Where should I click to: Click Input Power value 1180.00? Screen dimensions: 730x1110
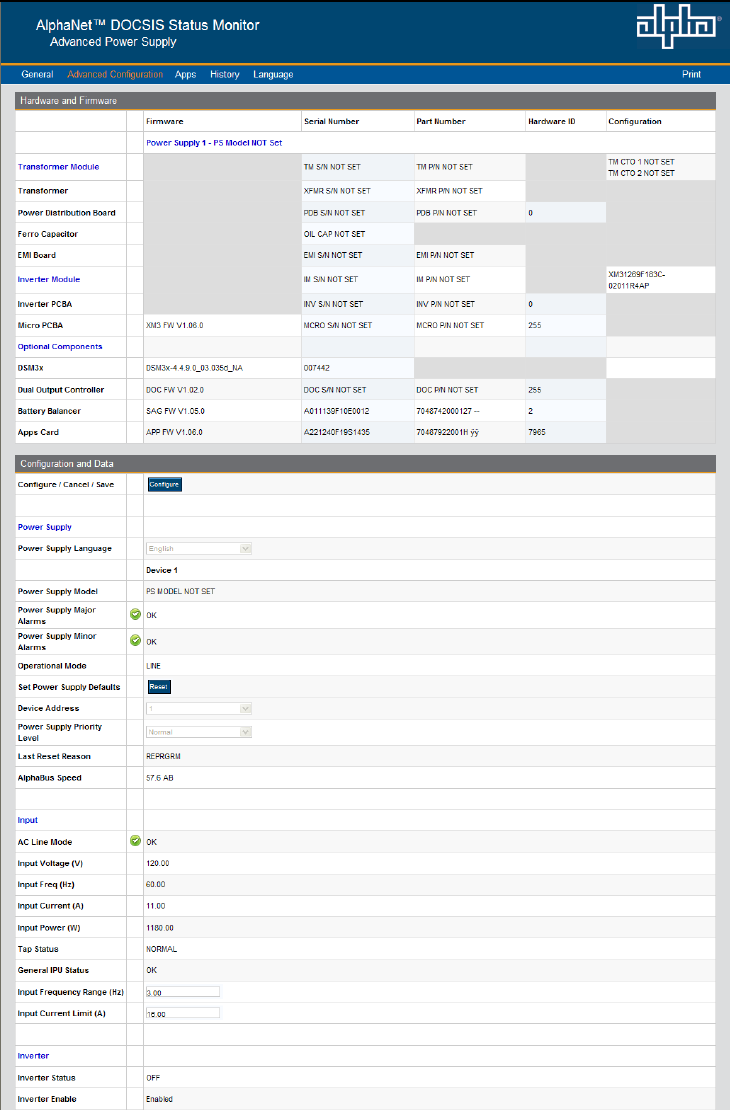pyautogui.click(x=160, y=928)
